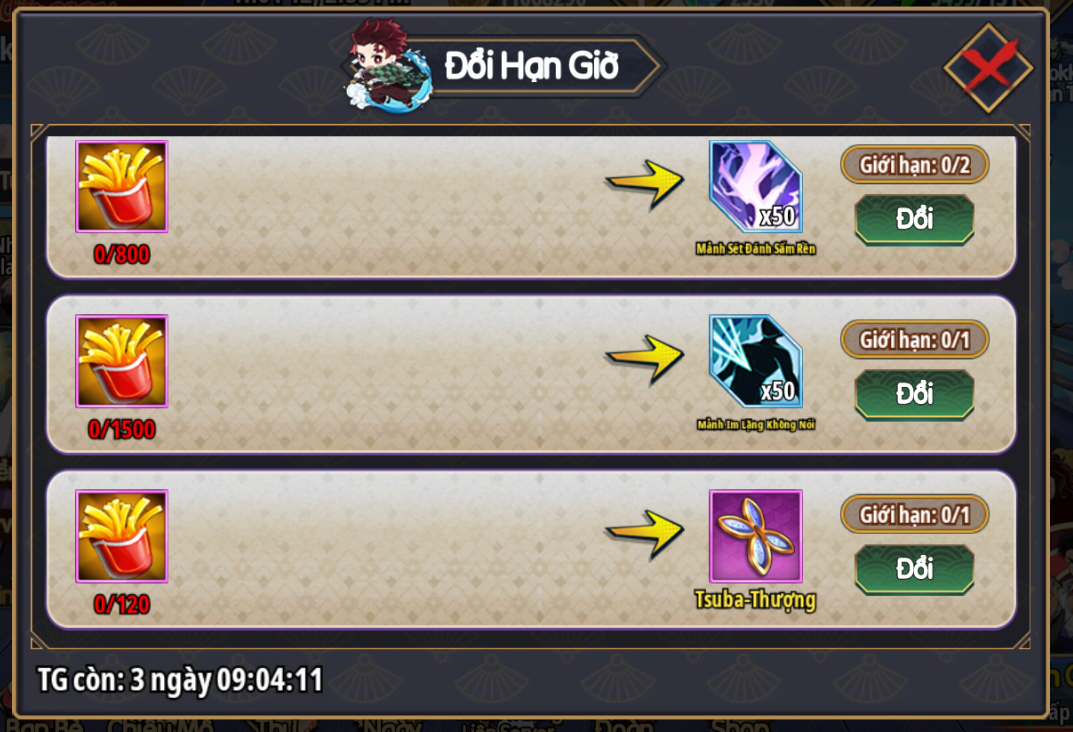Click the TG còn remaining time text

point(180,679)
